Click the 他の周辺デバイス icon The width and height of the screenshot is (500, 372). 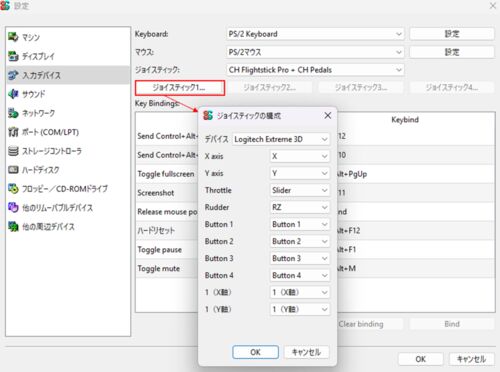tap(13, 227)
